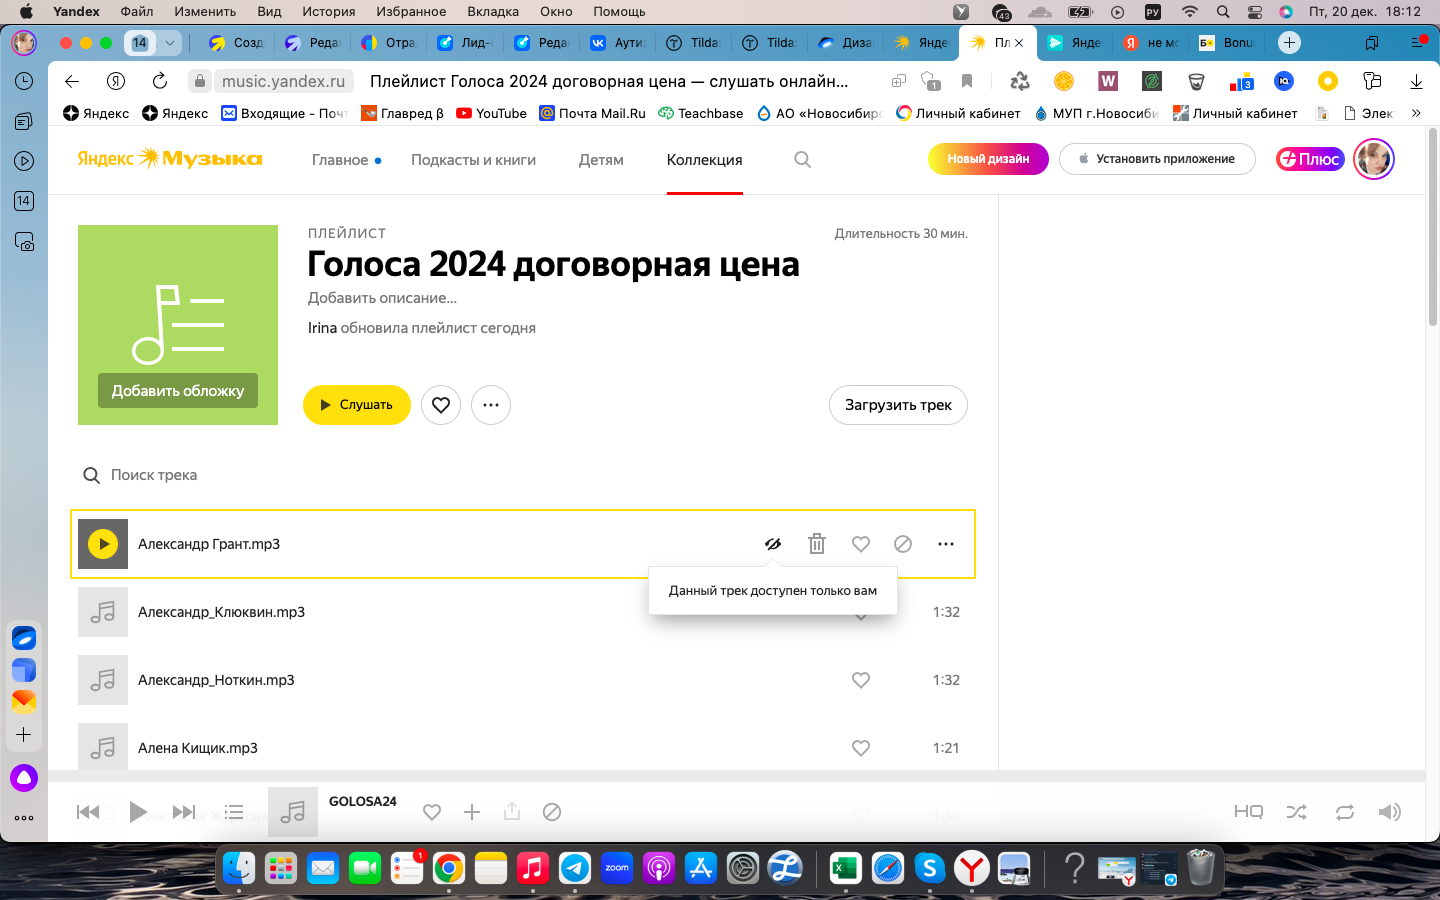Show hidden bookmarks with double chevron
Image resolution: width=1440 pixels, height=900 pixels.
1416,113
